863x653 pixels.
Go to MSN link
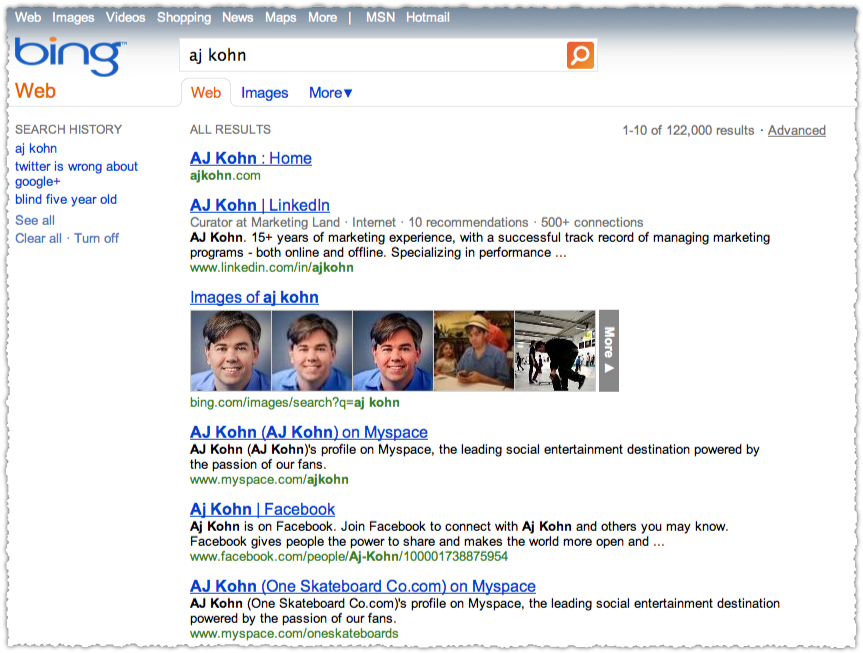click(x=380, y=17)
